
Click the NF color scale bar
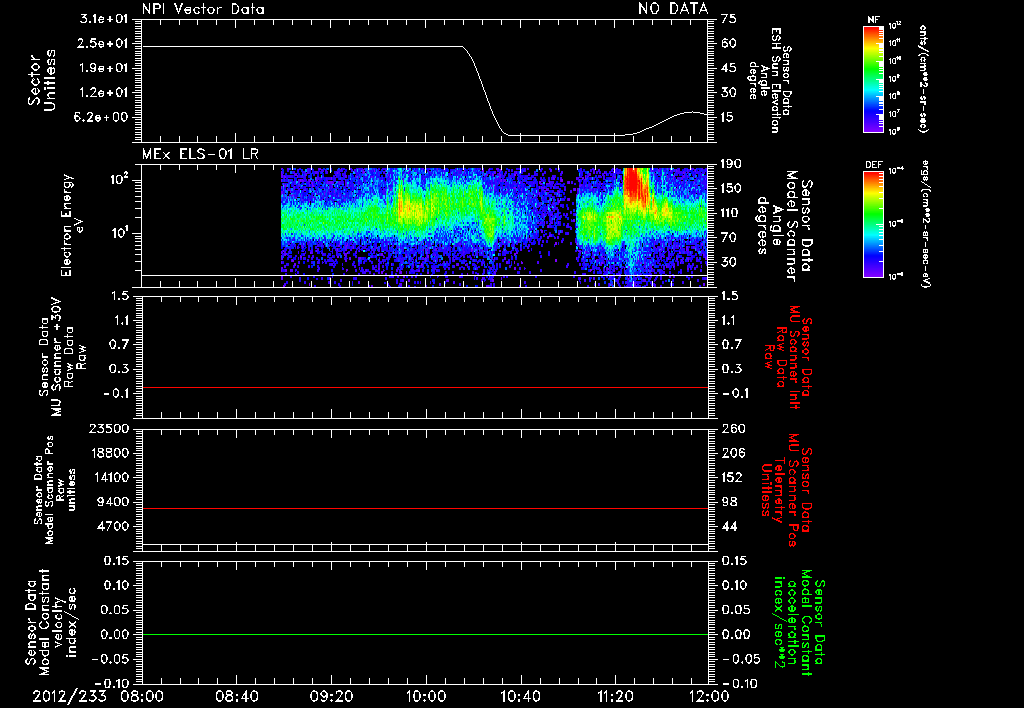(873, 79)
